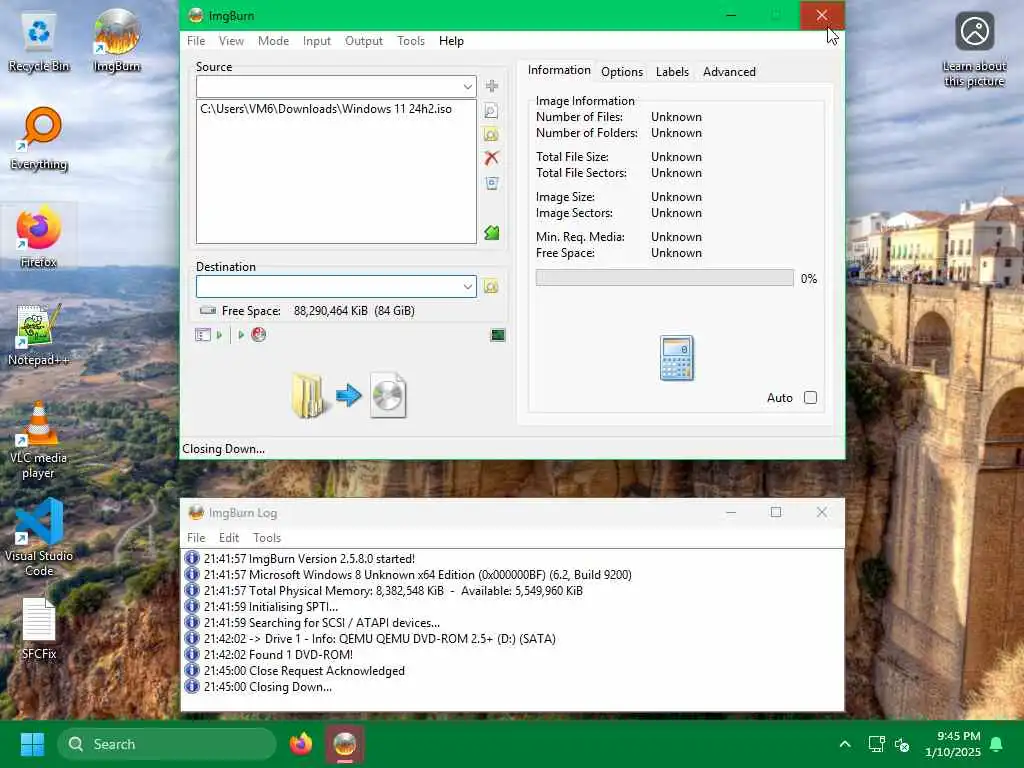Open Everything search desktop icon

[39, 138]
